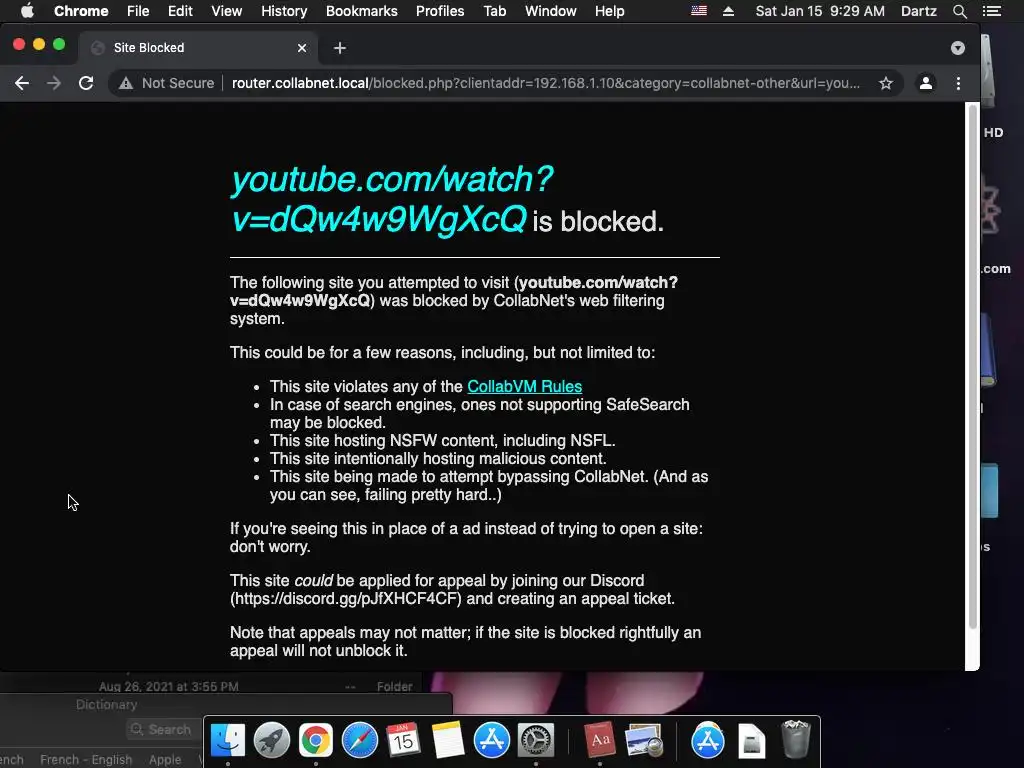The height and width of the screenshot is (768, 1024).
Task: Open System Preferences in the dock
Action: [536, 740]
